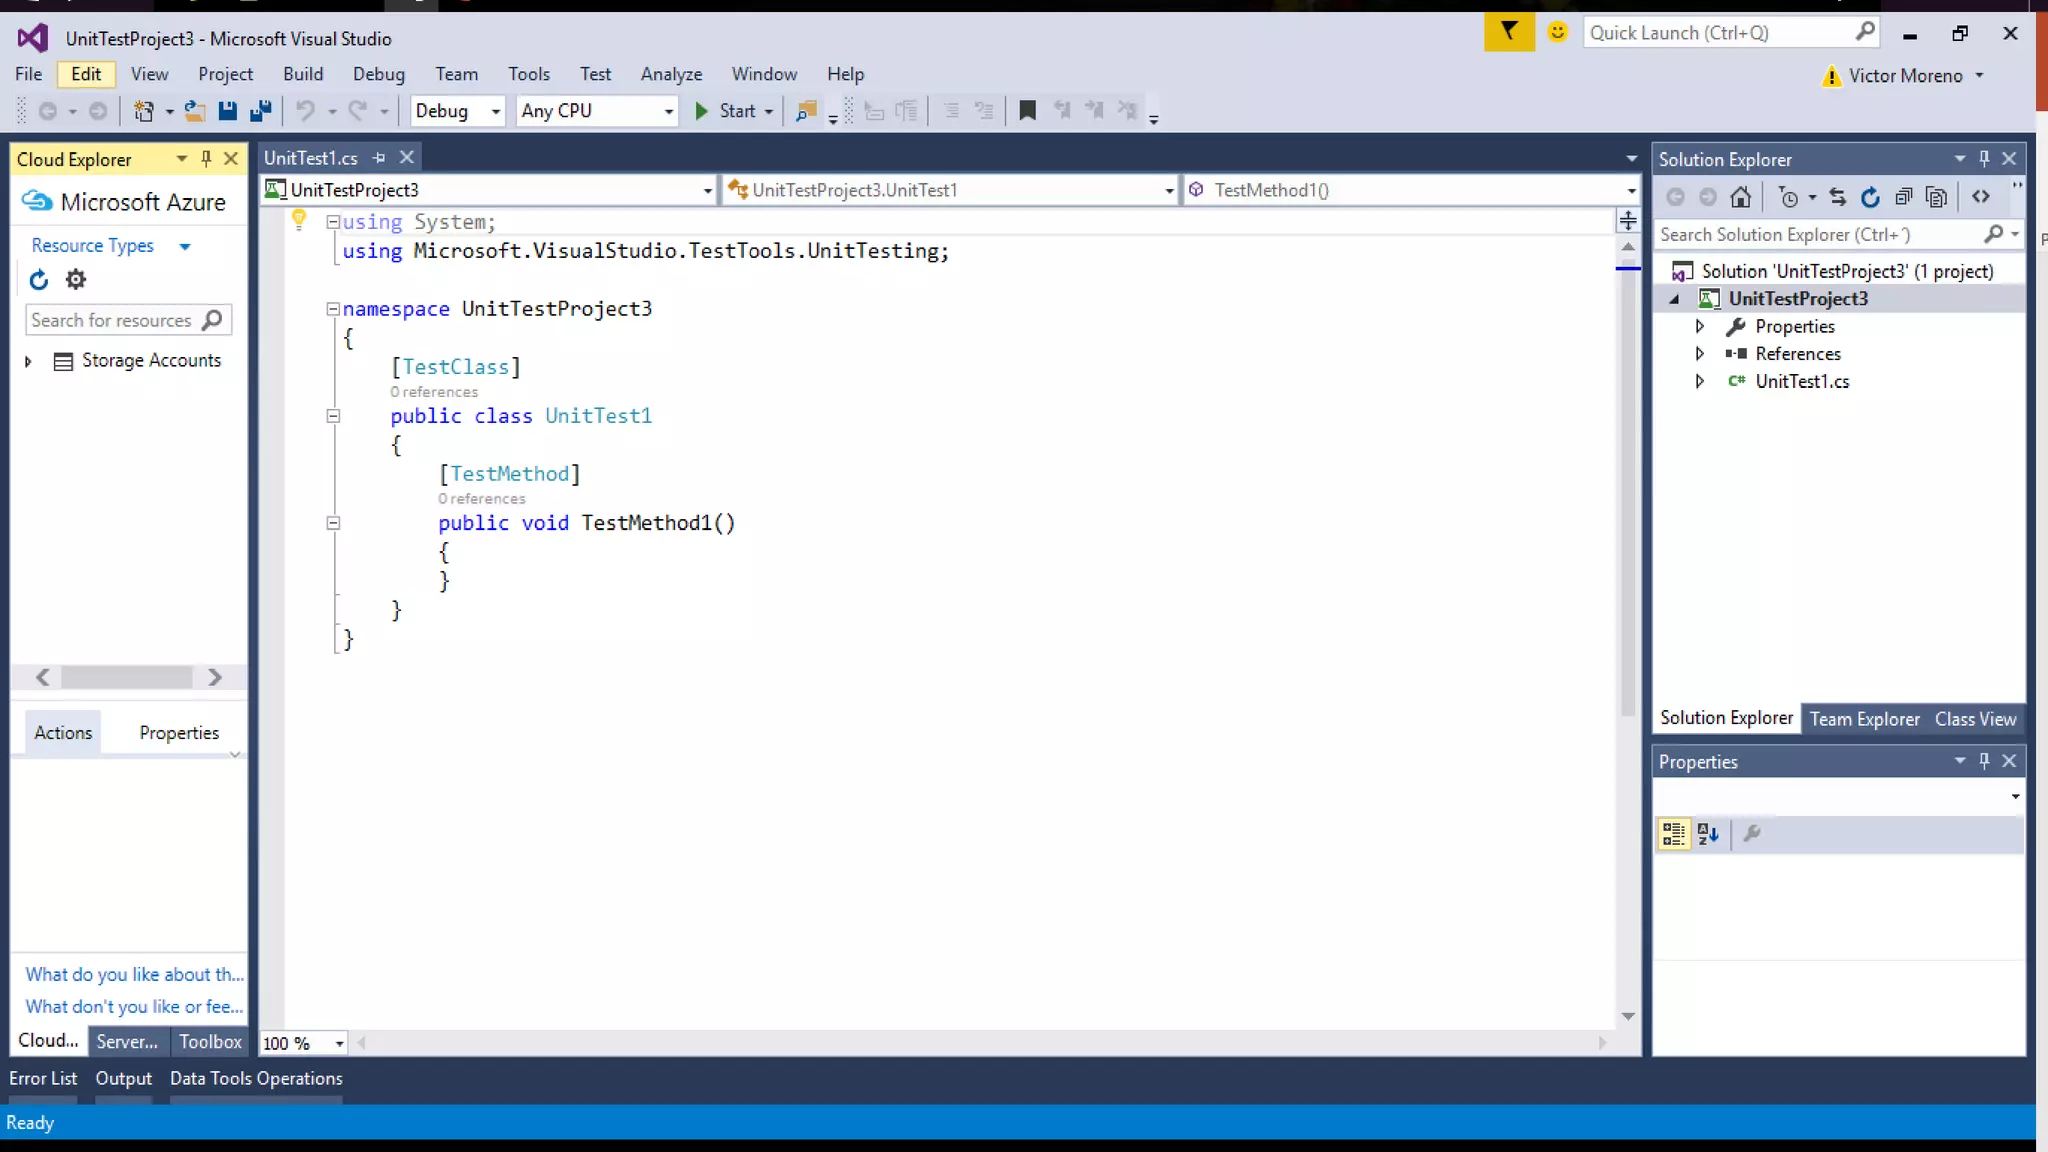Screen dimensions: 2048x1152
Task: Switch to the Team Explorer tab
Action: [1864, 719]
